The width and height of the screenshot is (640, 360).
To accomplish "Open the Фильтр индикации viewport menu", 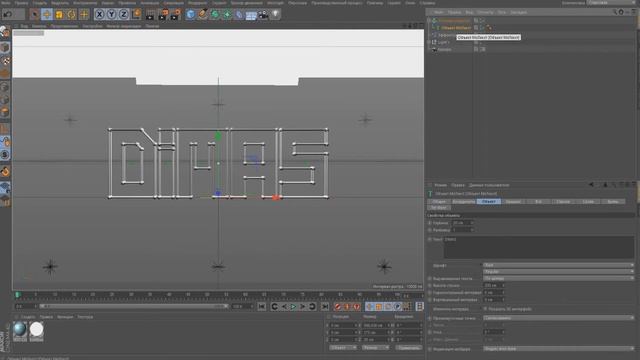I will click(x=123, y=26).
